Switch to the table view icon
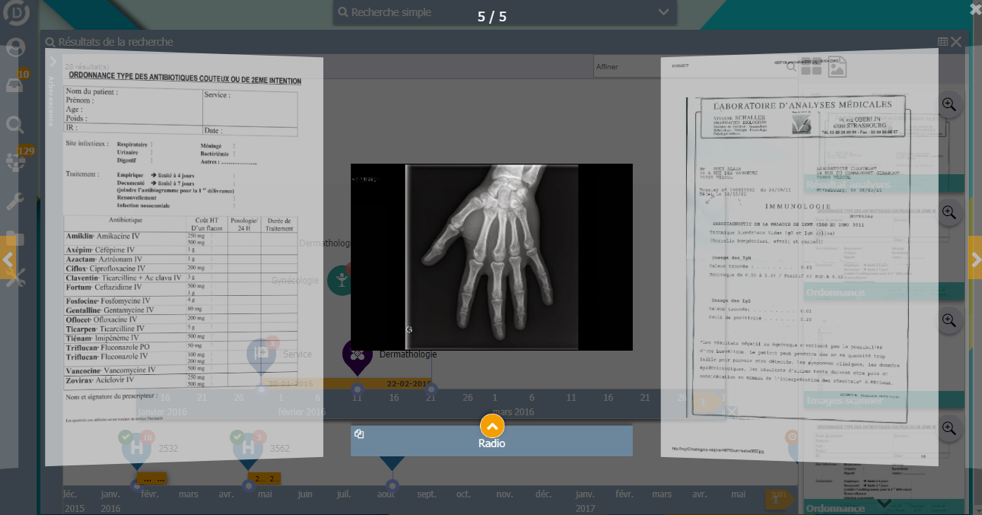The image size is (982, 515). click(x=943, y=42)
